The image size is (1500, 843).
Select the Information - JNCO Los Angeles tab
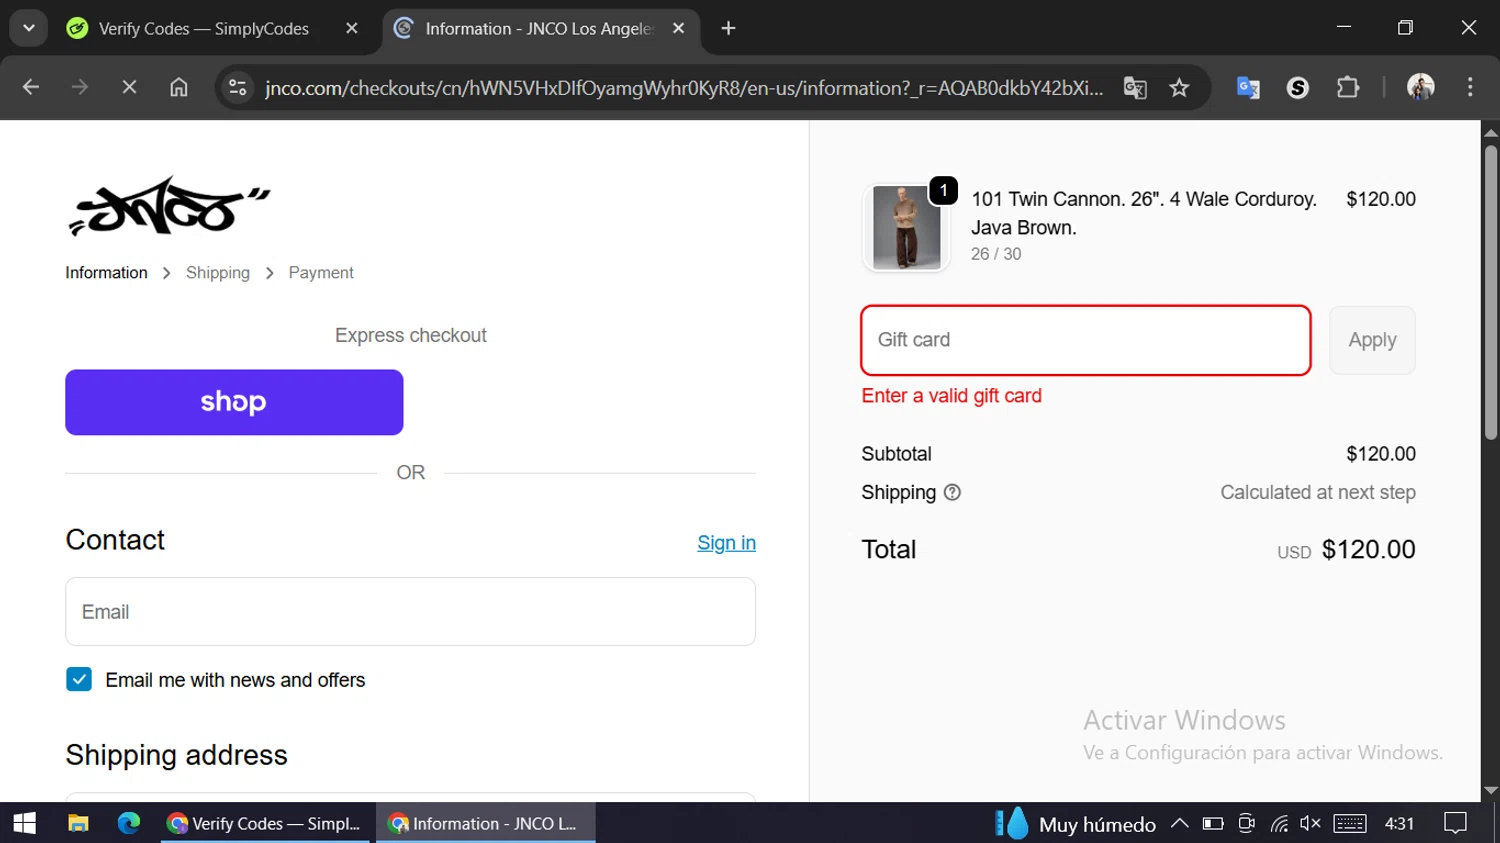(538, 29)
